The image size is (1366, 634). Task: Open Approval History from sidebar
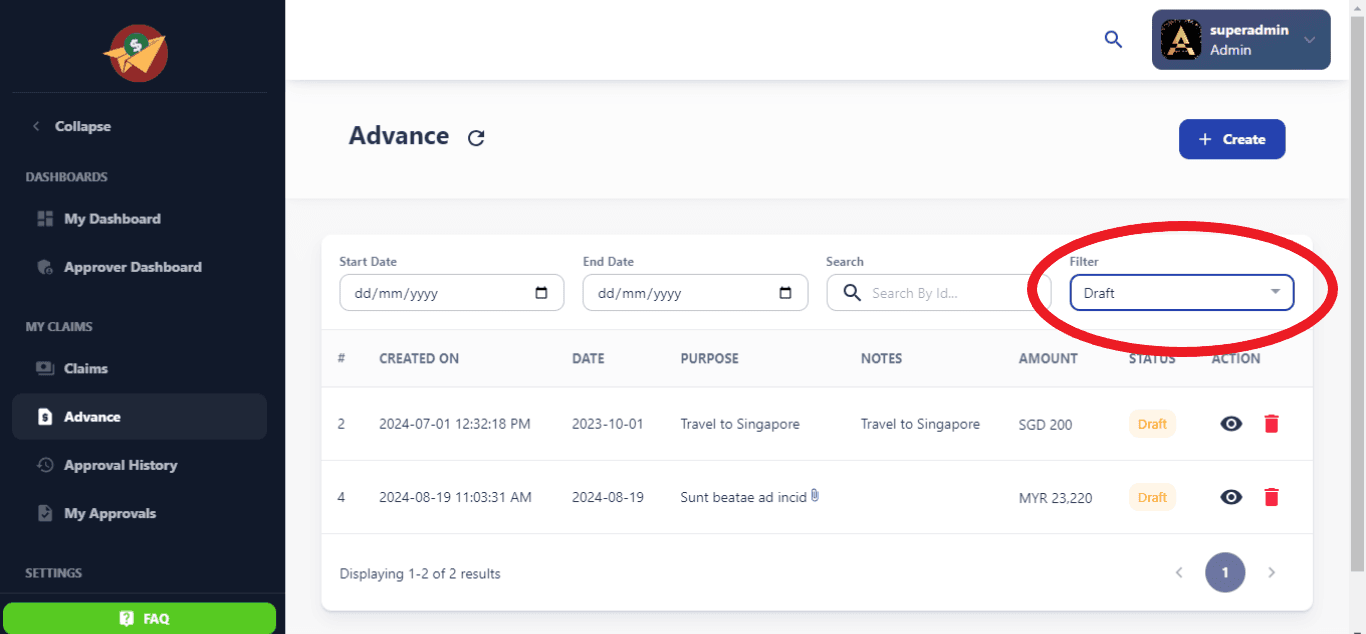120,465
